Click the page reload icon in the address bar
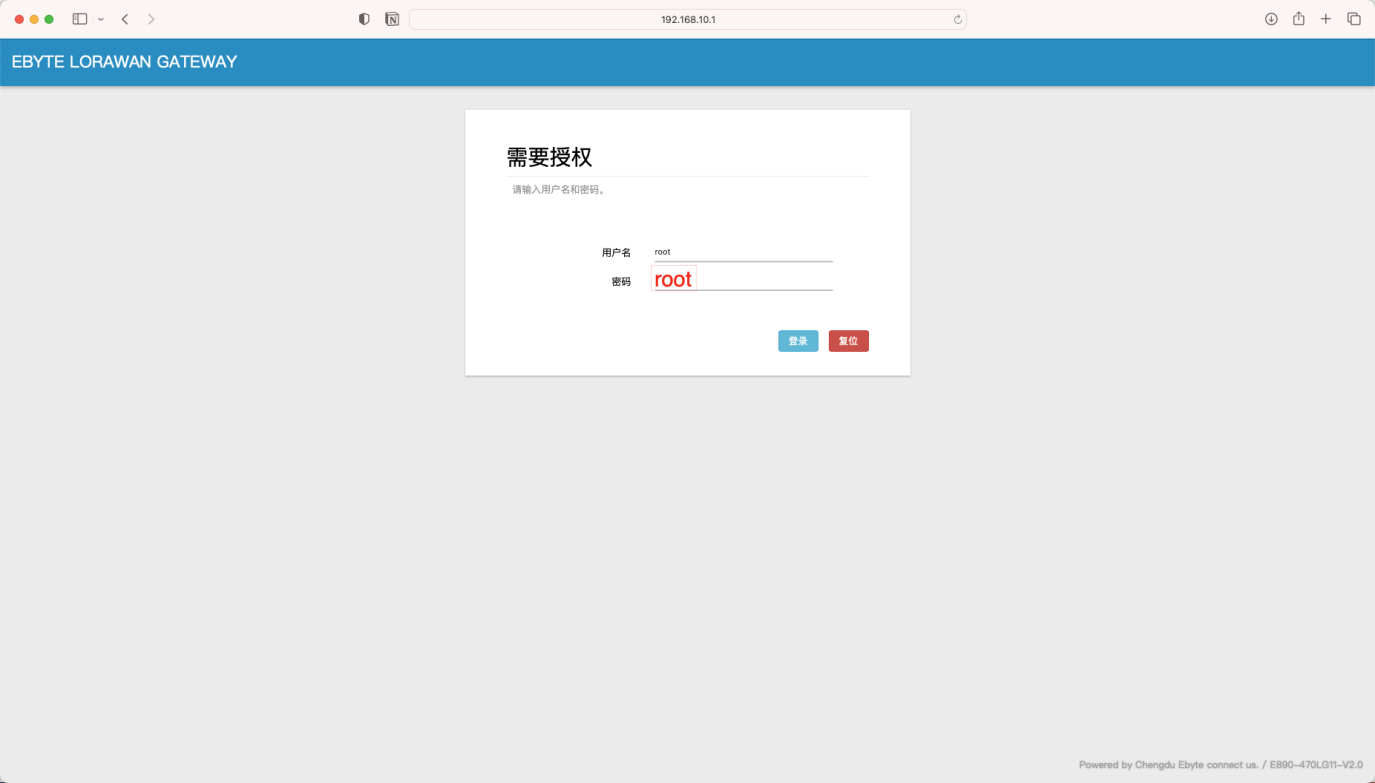 point(955,18)
